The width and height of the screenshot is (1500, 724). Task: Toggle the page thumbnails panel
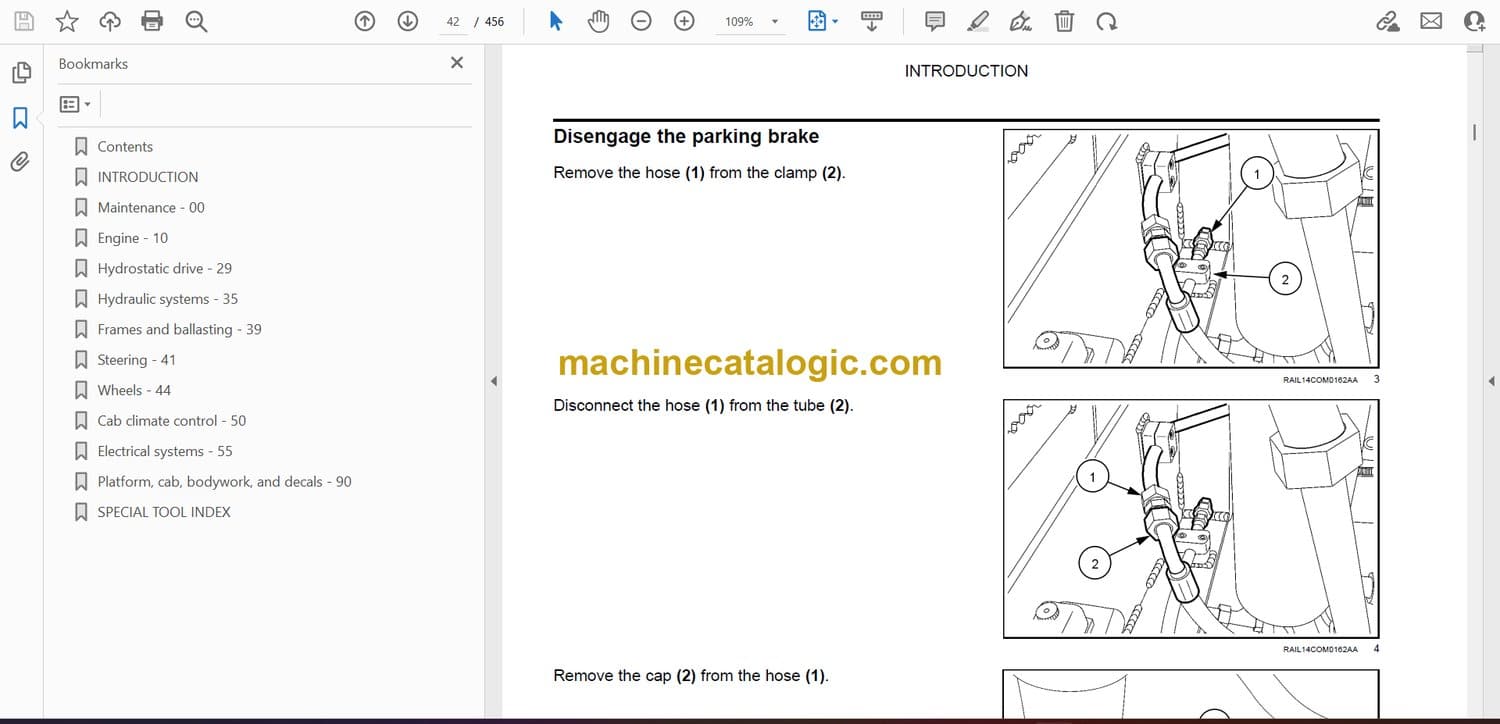(x=21, y=73)
